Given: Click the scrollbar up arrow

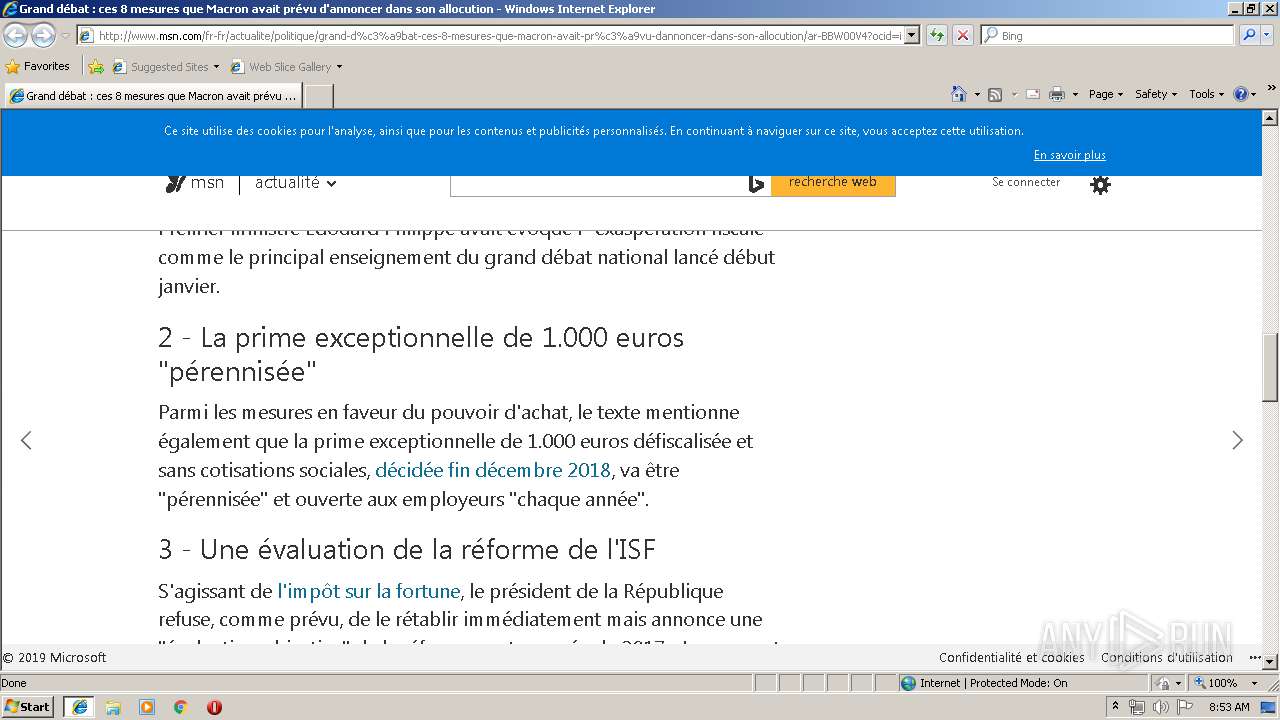Looking at the screenshot, I should click(x=1271, y=118).
